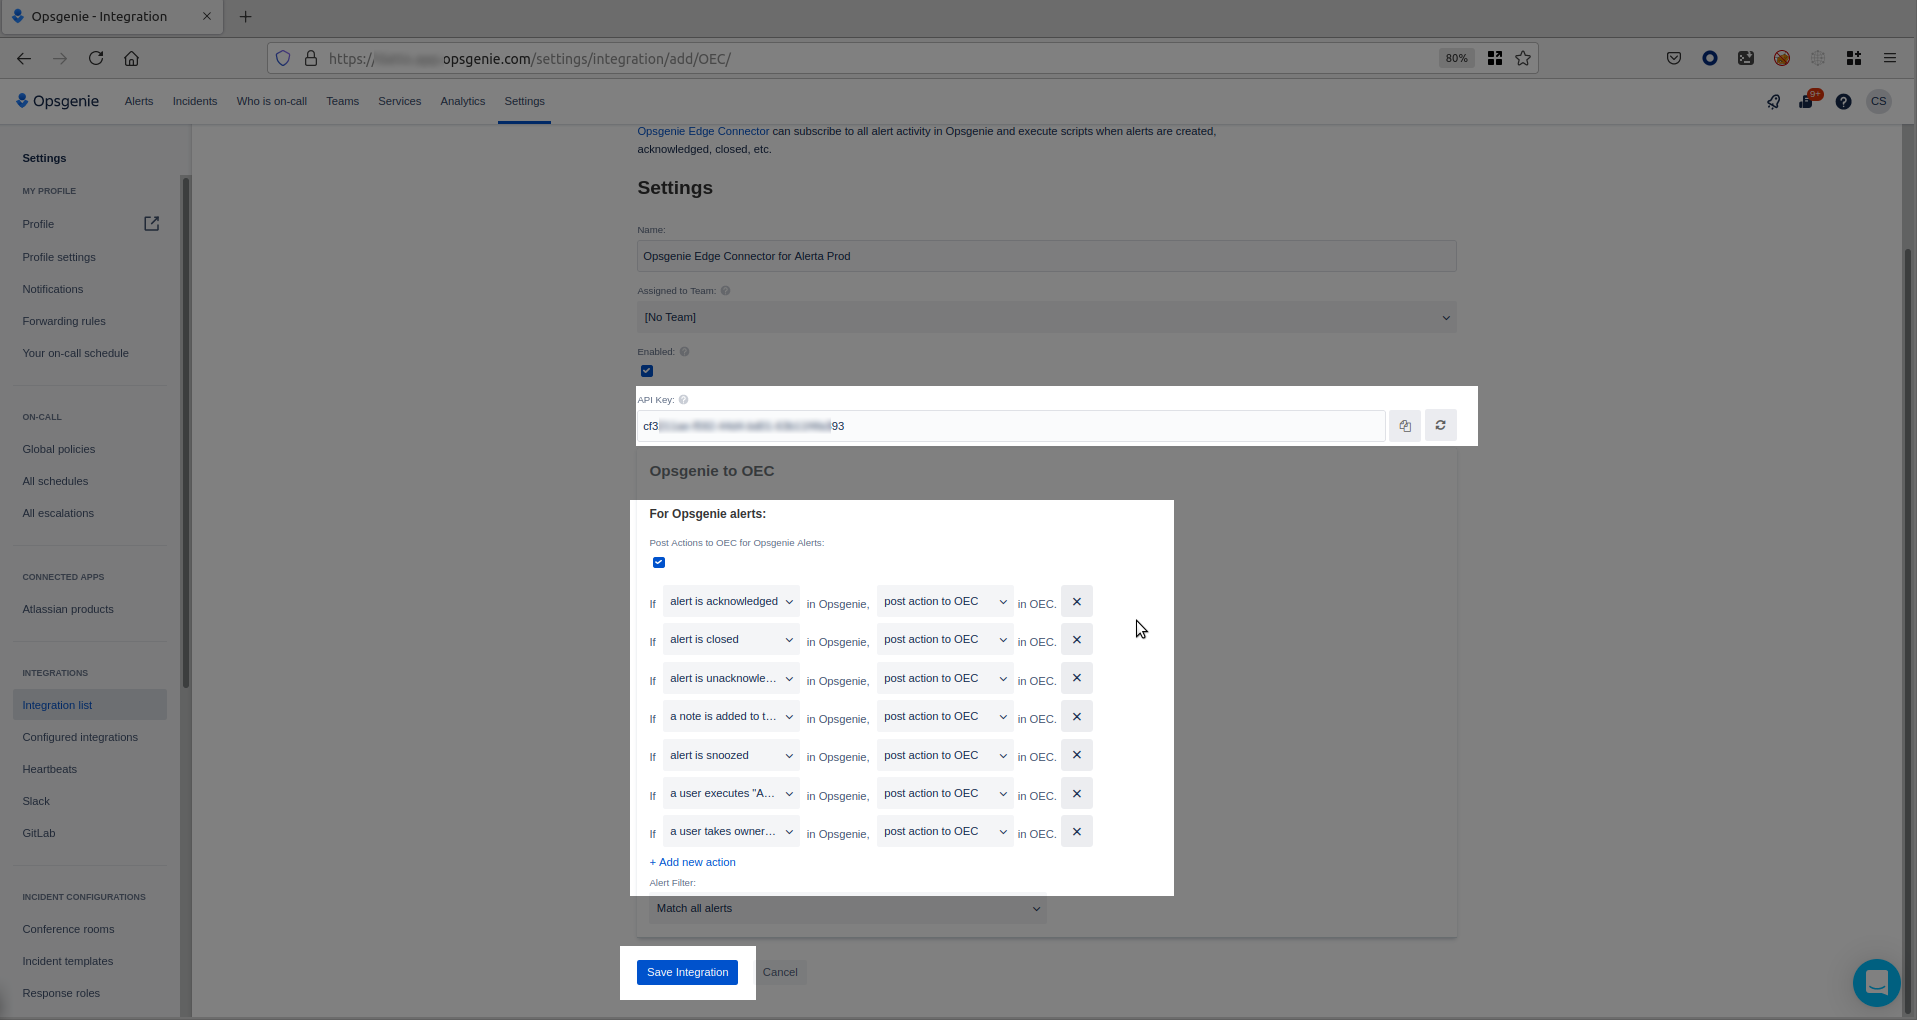The width and height of the screenshot is (1917, 1020).
Task: Close the Opsgenie - Integration tab
Action: [x=207, y=16]
